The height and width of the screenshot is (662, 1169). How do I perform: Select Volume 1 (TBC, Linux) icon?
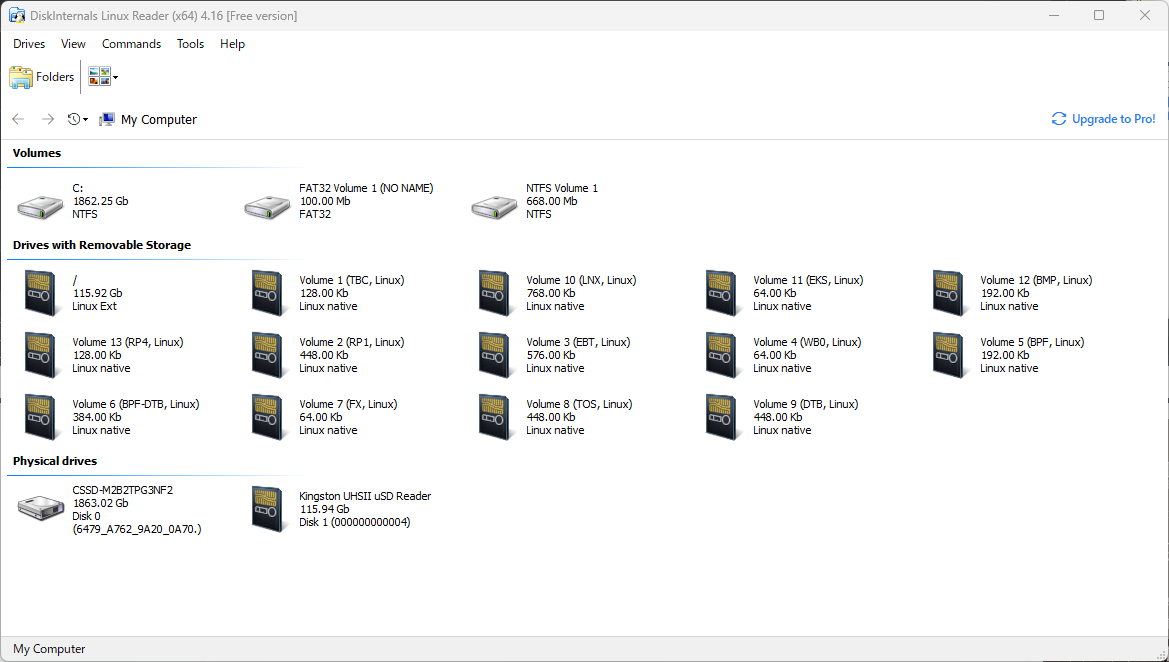click(268, 293)
